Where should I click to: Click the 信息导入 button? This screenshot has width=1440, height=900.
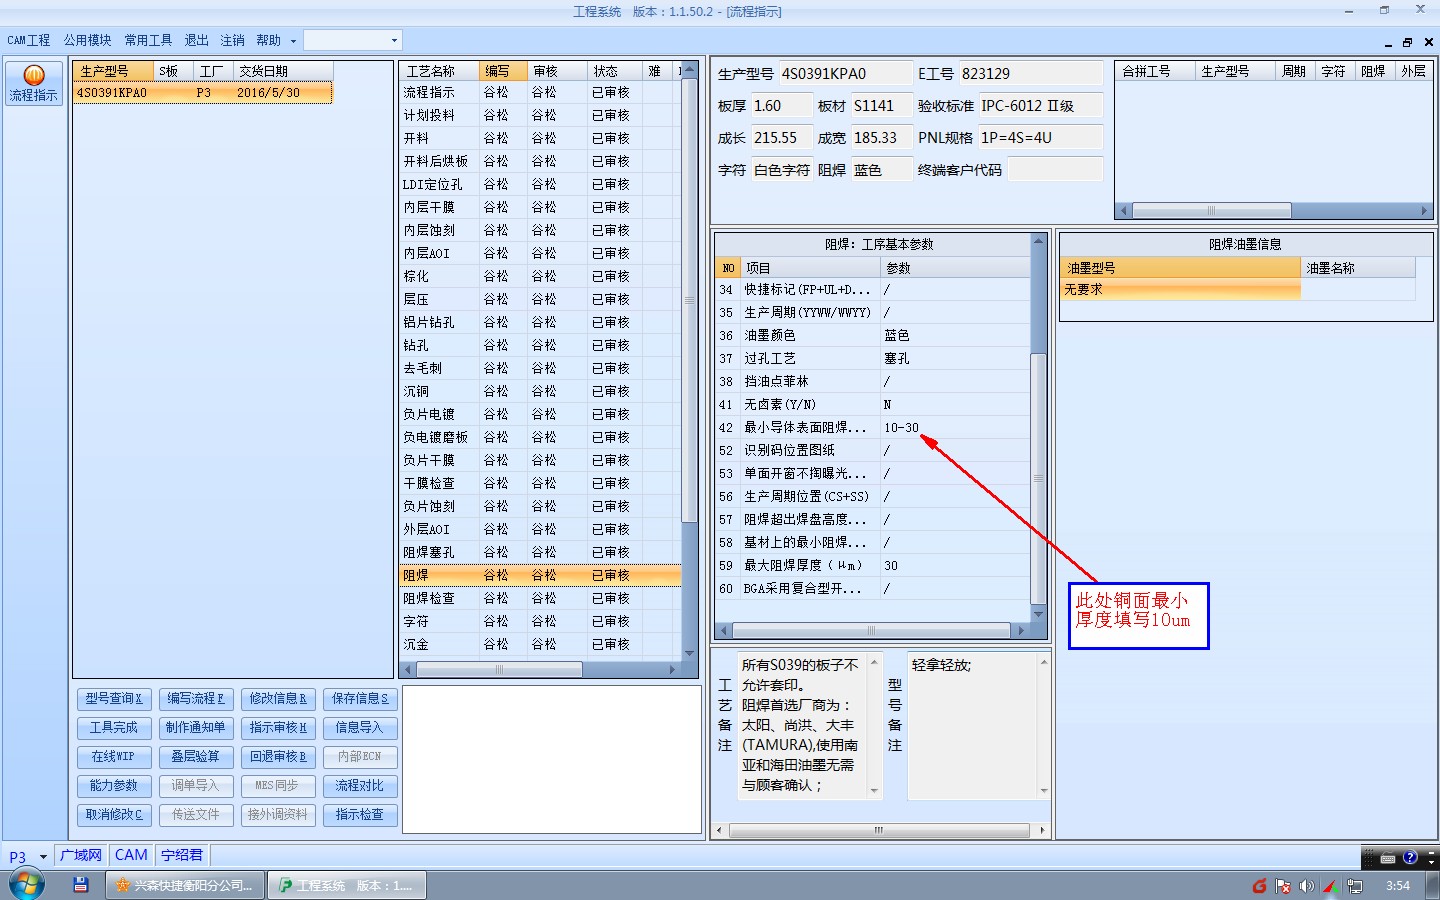[x=360, y=727]
